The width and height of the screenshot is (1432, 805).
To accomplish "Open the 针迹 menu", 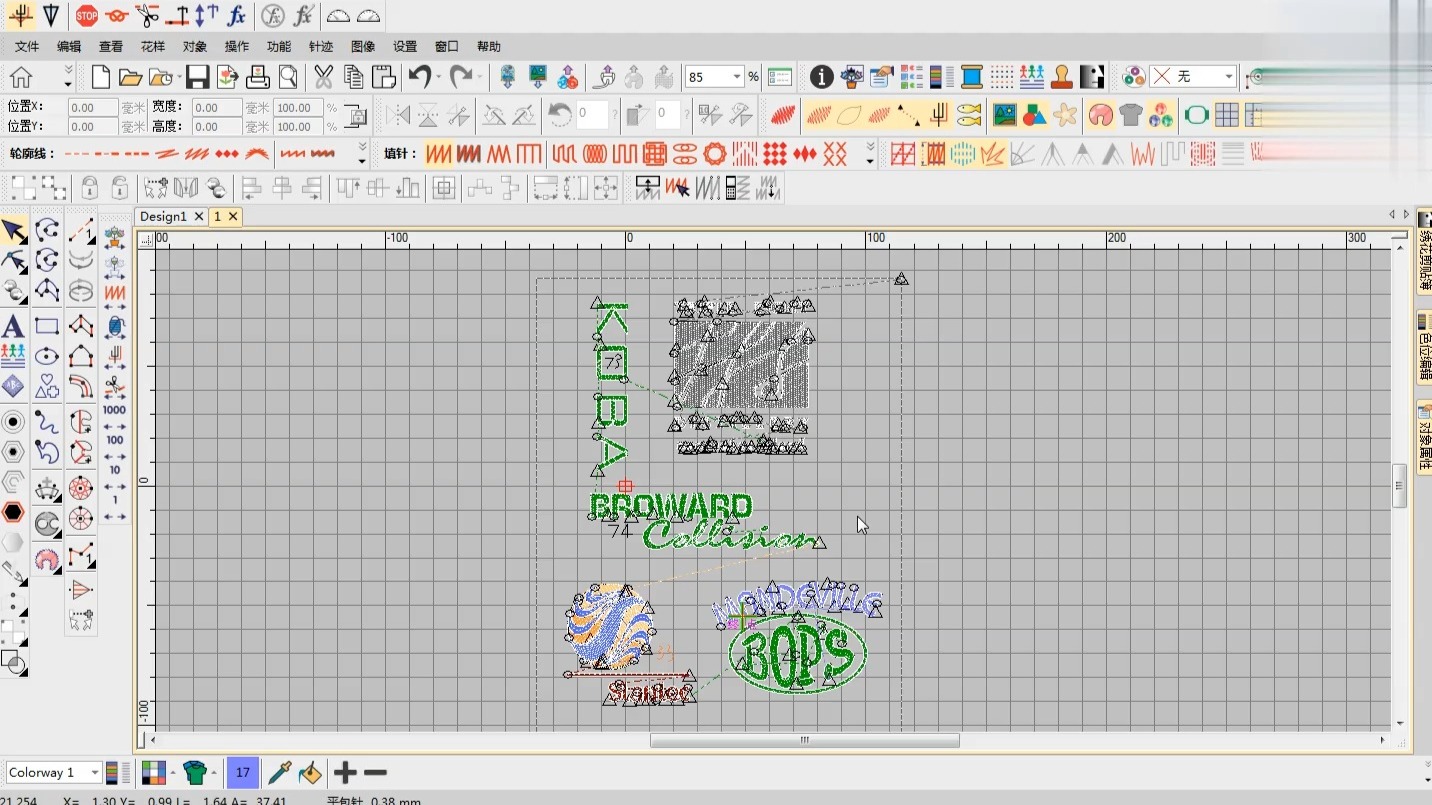I will coord(321,46).
